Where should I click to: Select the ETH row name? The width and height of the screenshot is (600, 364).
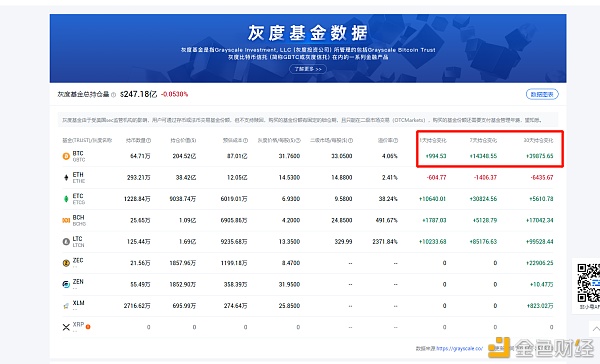(78, 175)
